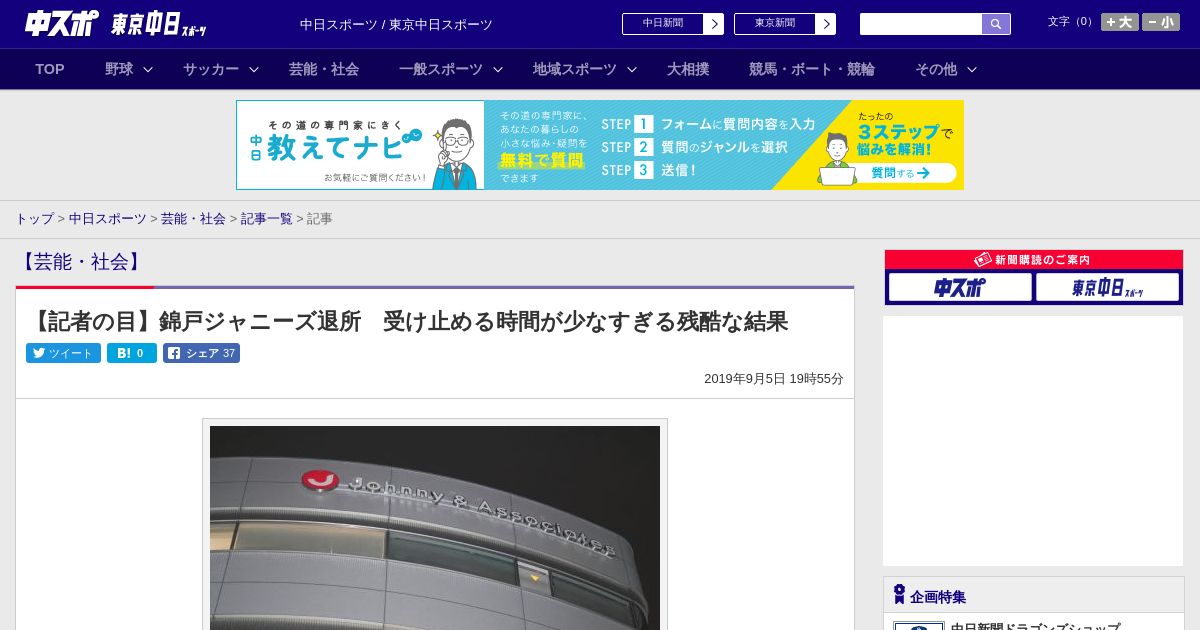Focus the site search input field
Image resolution: width=1200 pixels, height=630 pixels.
921,24
